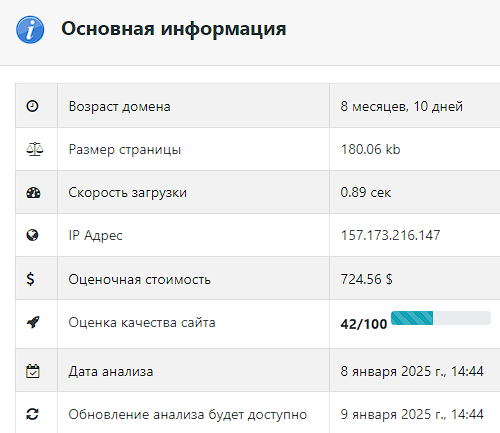Click the blue info icon near heading
Screen dimensions: 500x433
pyautogui.click(x=30, y=30)
